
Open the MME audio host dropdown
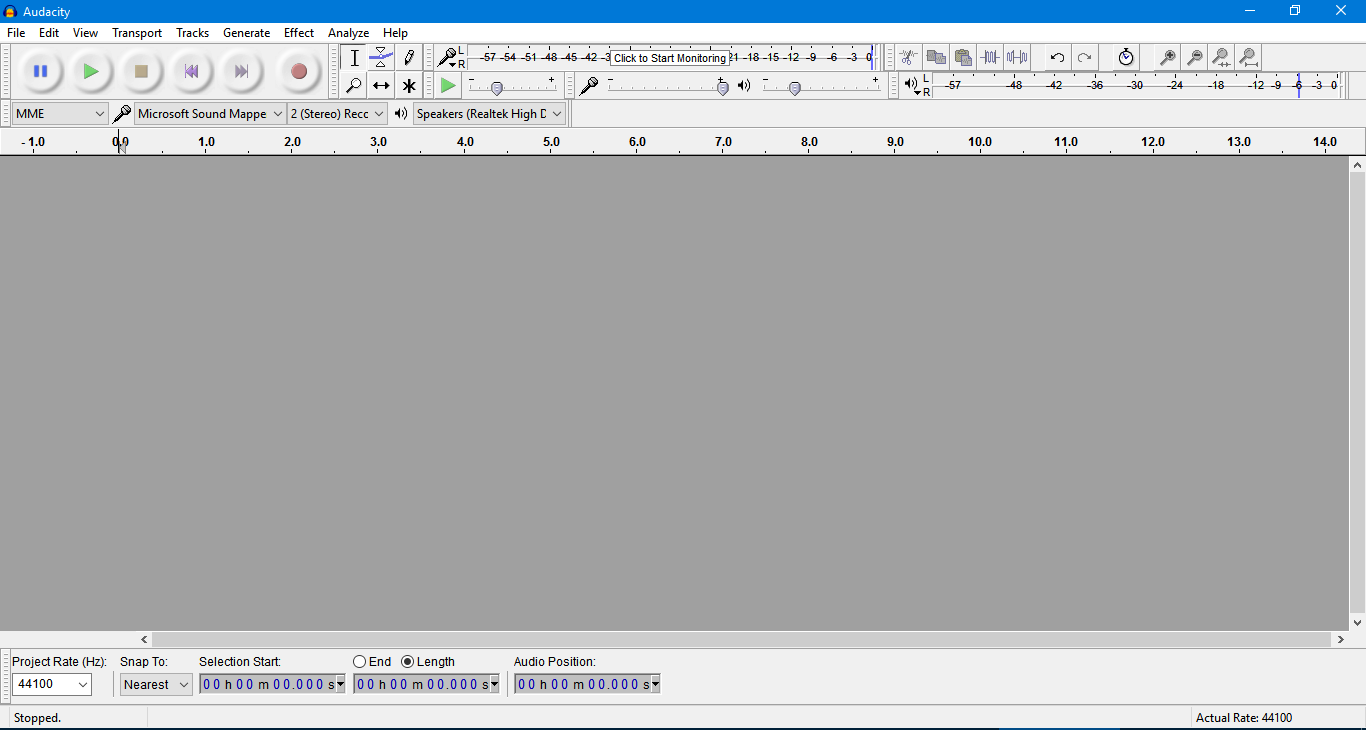tap(60, 114)
